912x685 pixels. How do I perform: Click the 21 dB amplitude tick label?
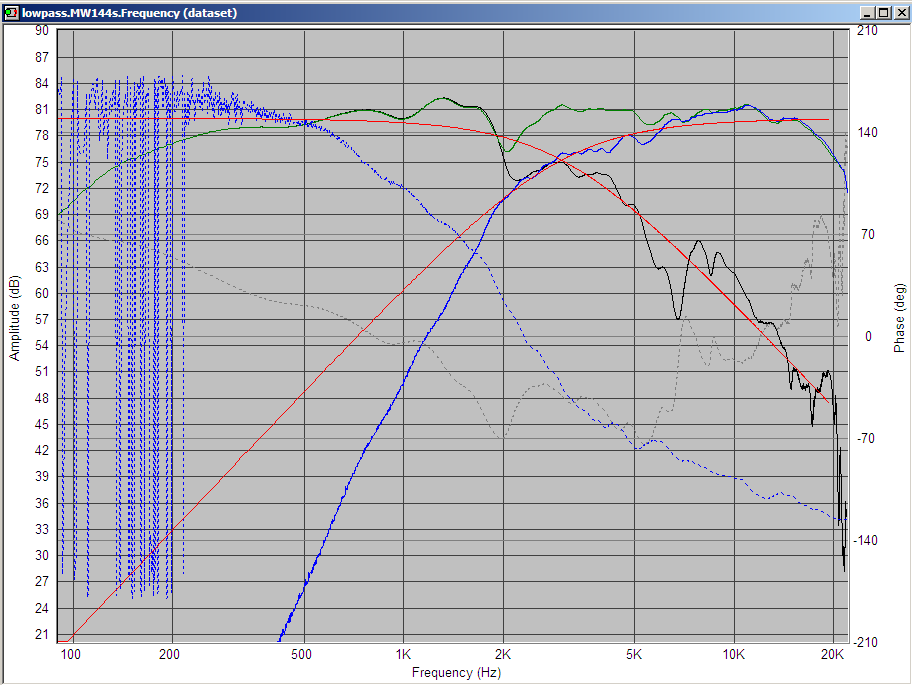(42, 634)
